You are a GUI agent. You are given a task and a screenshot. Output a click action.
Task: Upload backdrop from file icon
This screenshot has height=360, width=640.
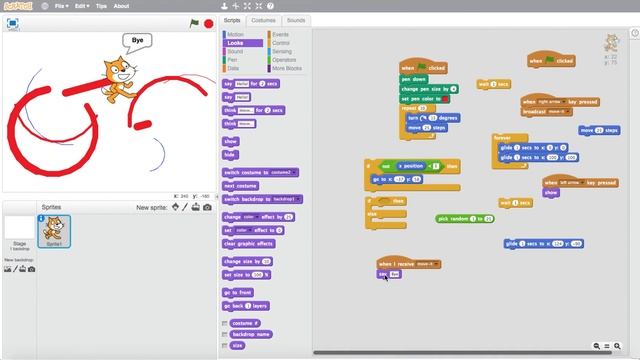[x=23, y=269]
